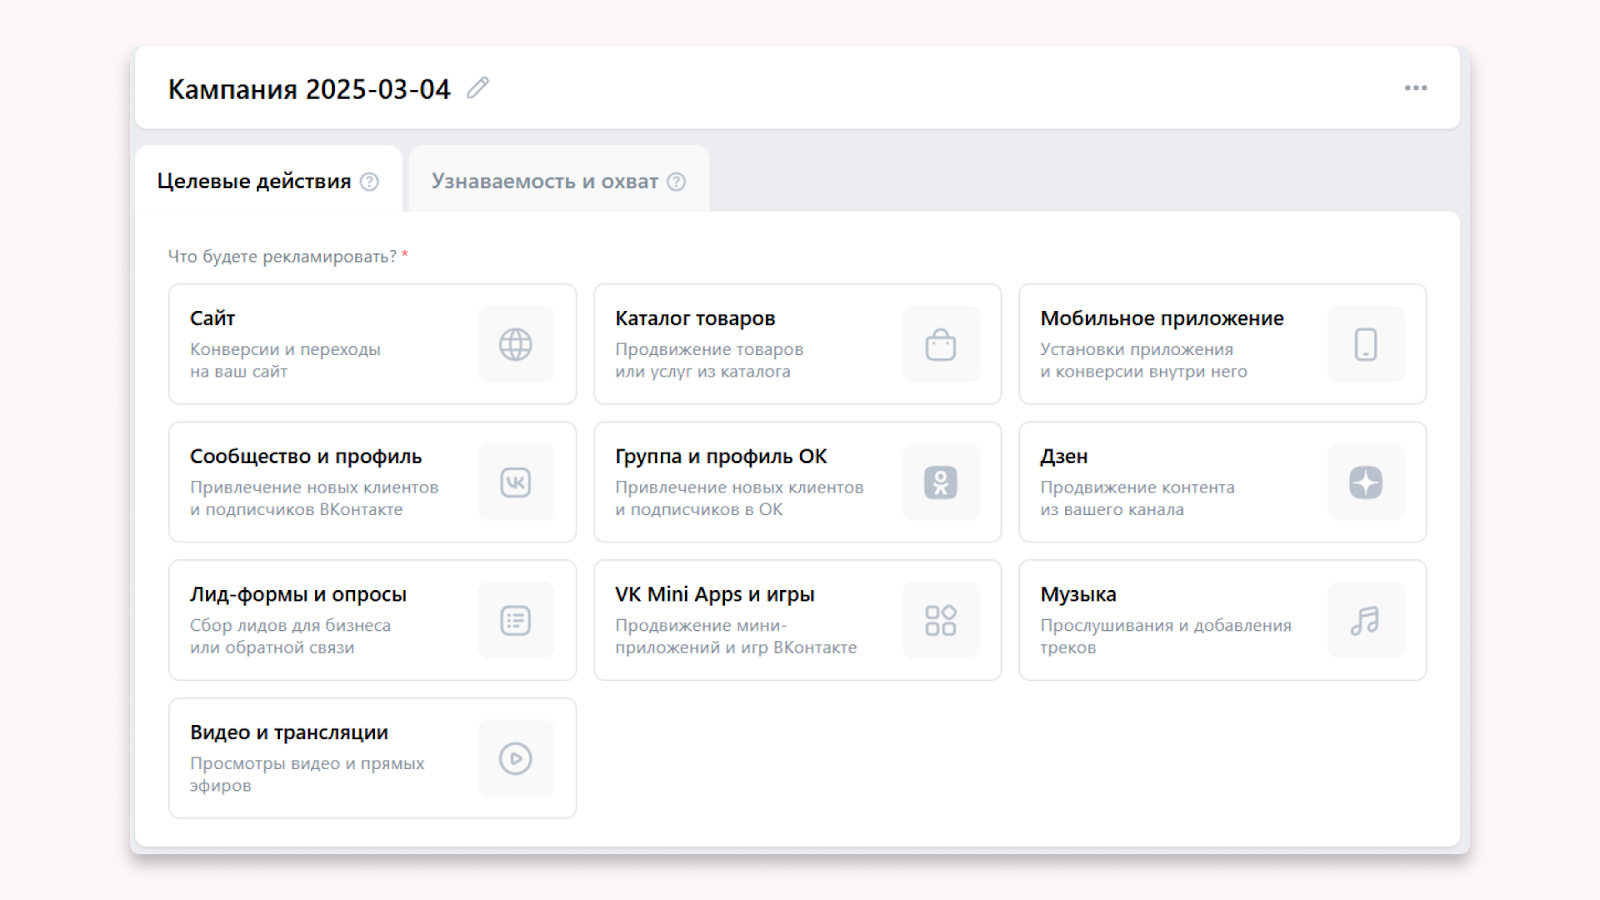Click the music note icon
Screen dimensions: 1600x900
click(x=1365, y=620)
